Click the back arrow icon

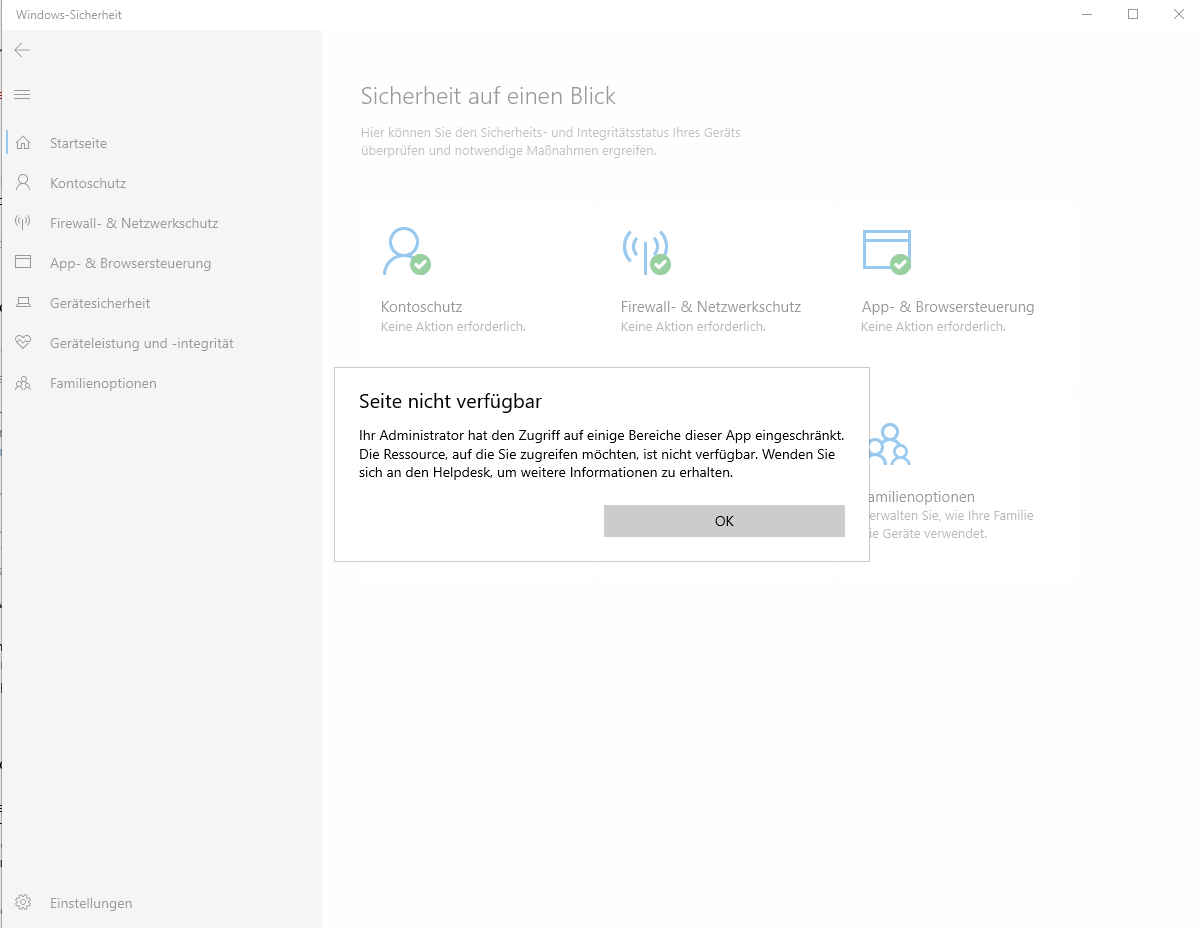22,50
